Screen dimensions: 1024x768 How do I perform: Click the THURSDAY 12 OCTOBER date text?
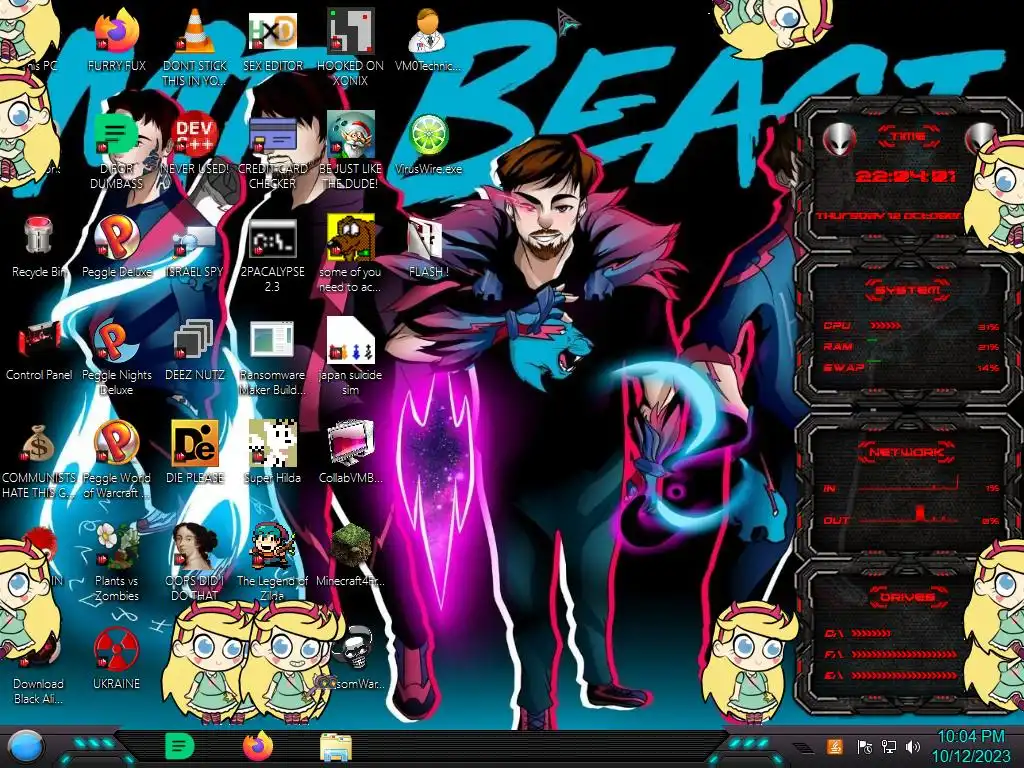tap(888, 216)
